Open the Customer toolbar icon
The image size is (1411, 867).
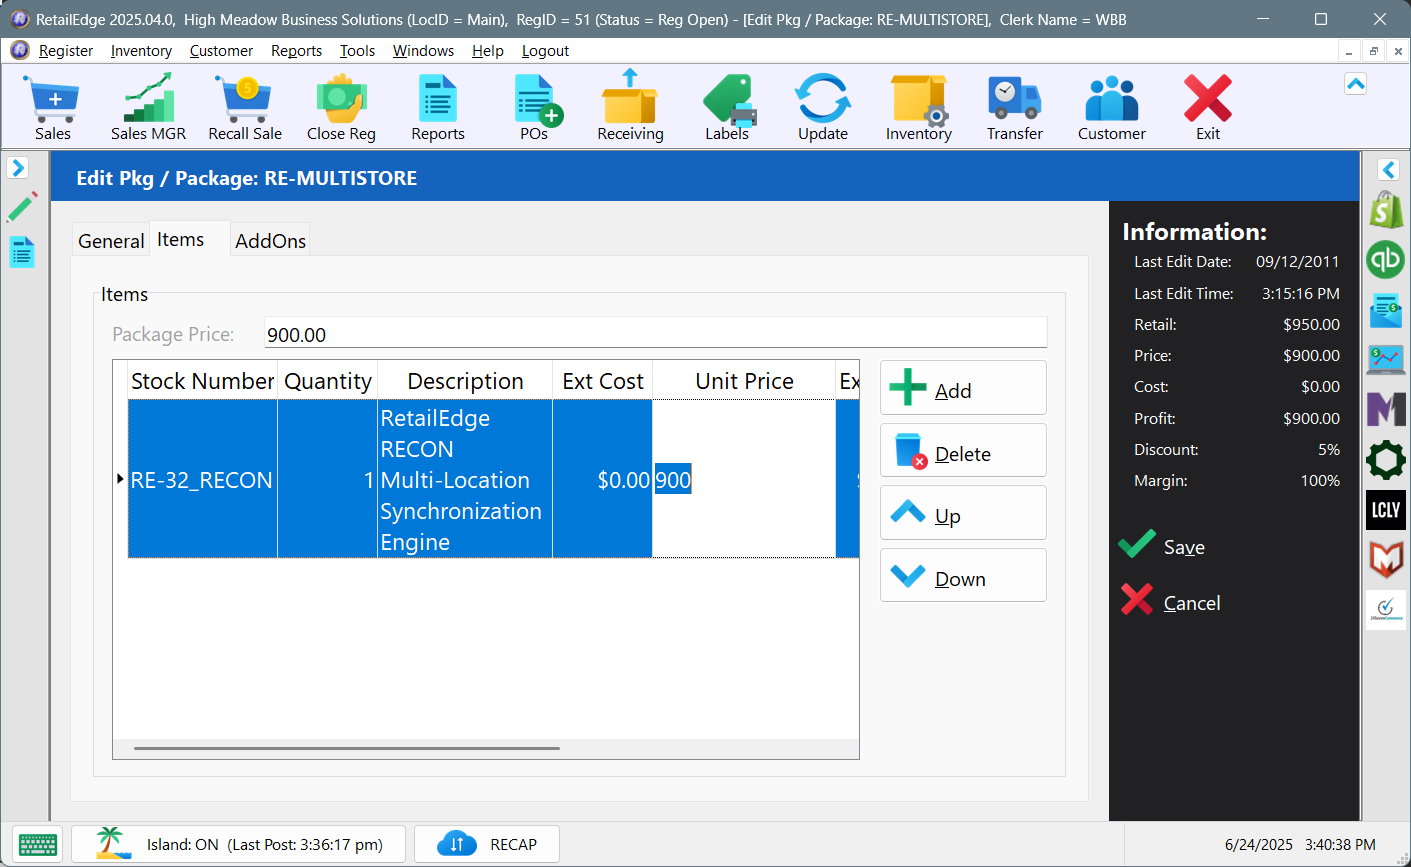1111,107
